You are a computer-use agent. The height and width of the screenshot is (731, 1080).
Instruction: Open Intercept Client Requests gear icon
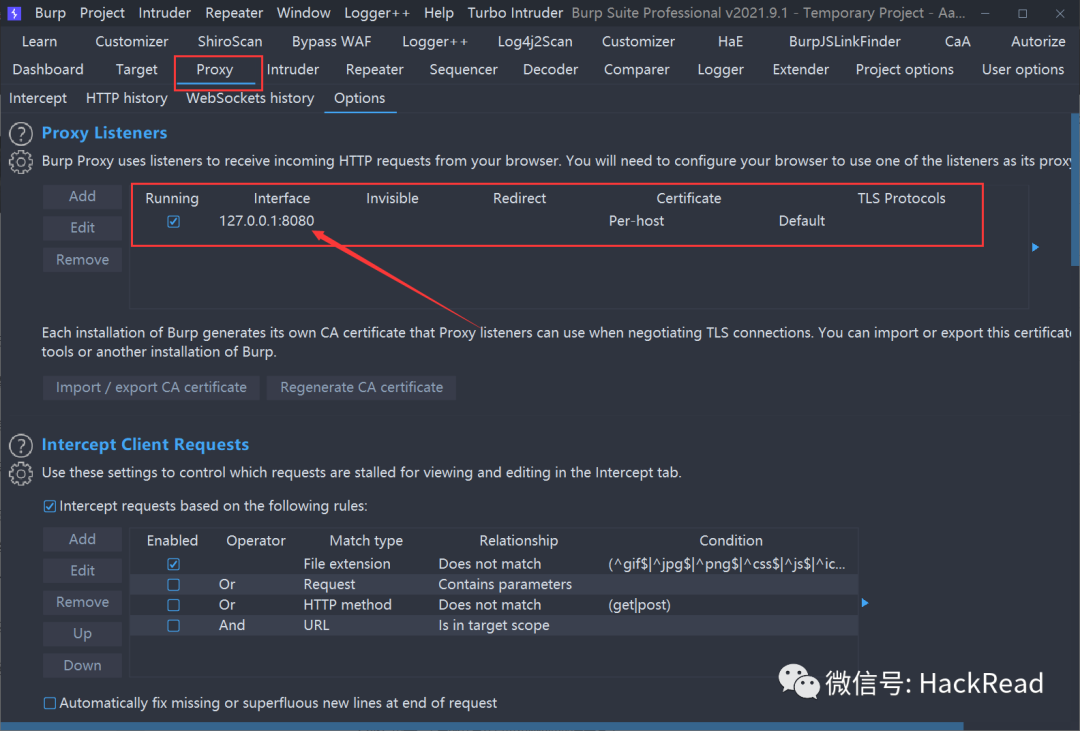click(21, 473)
